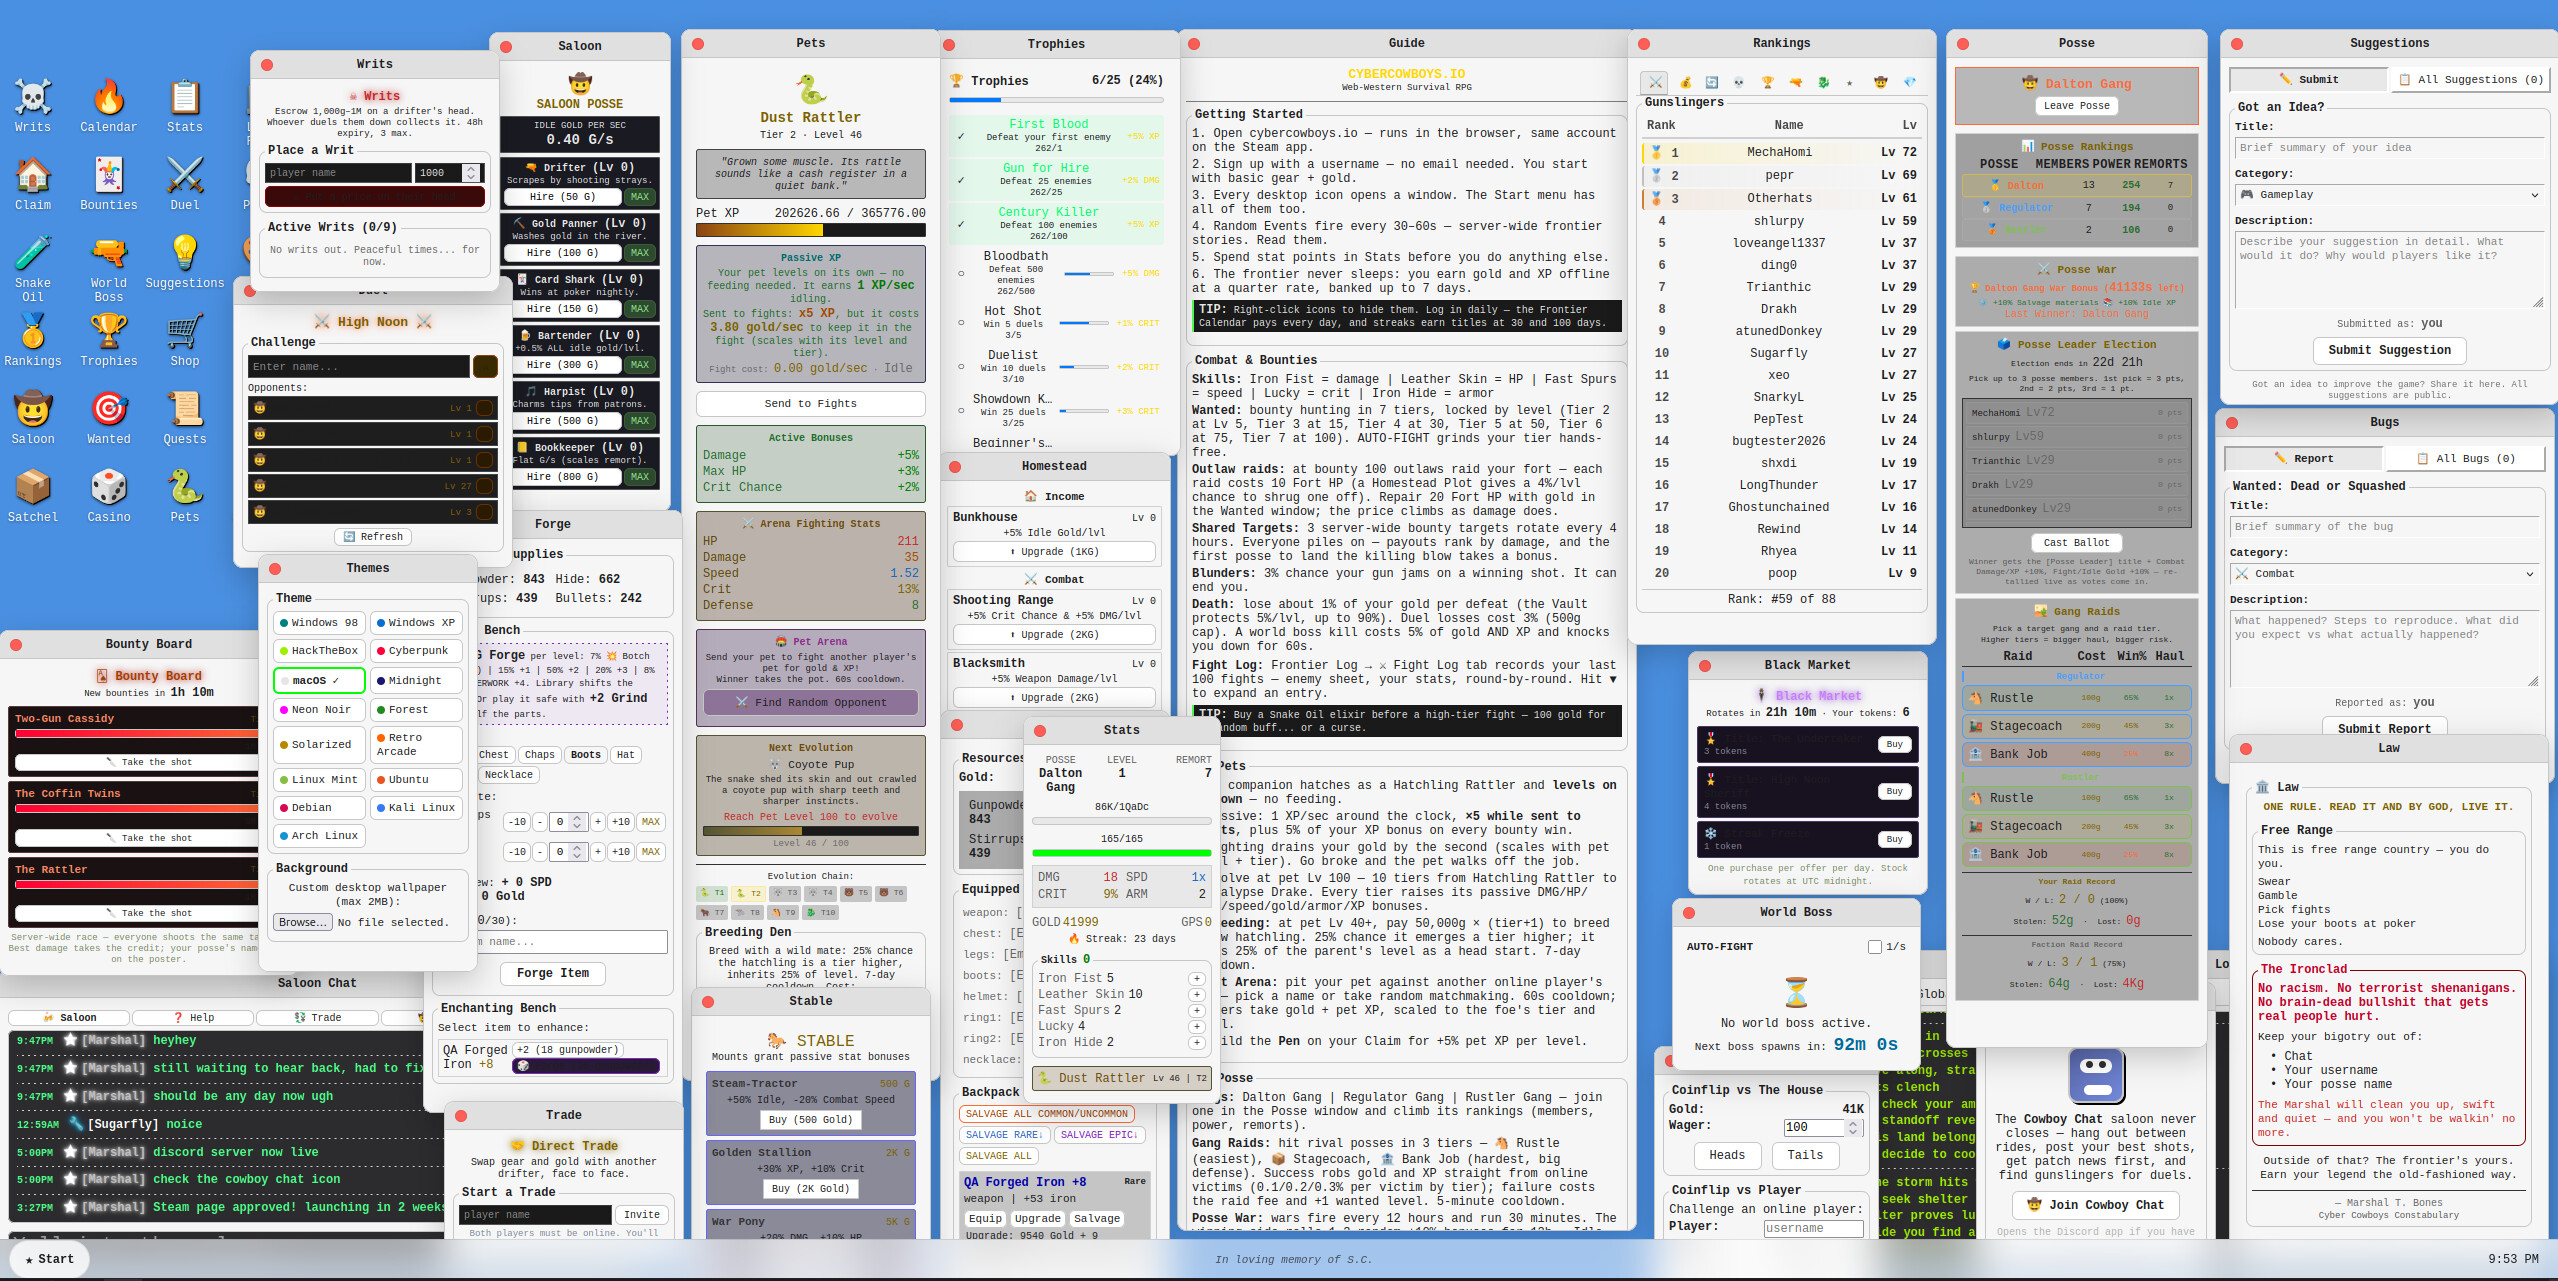2558x1281 pixels.
Task: Open the Shop cart desktop icon
Action: coord(185,339)
